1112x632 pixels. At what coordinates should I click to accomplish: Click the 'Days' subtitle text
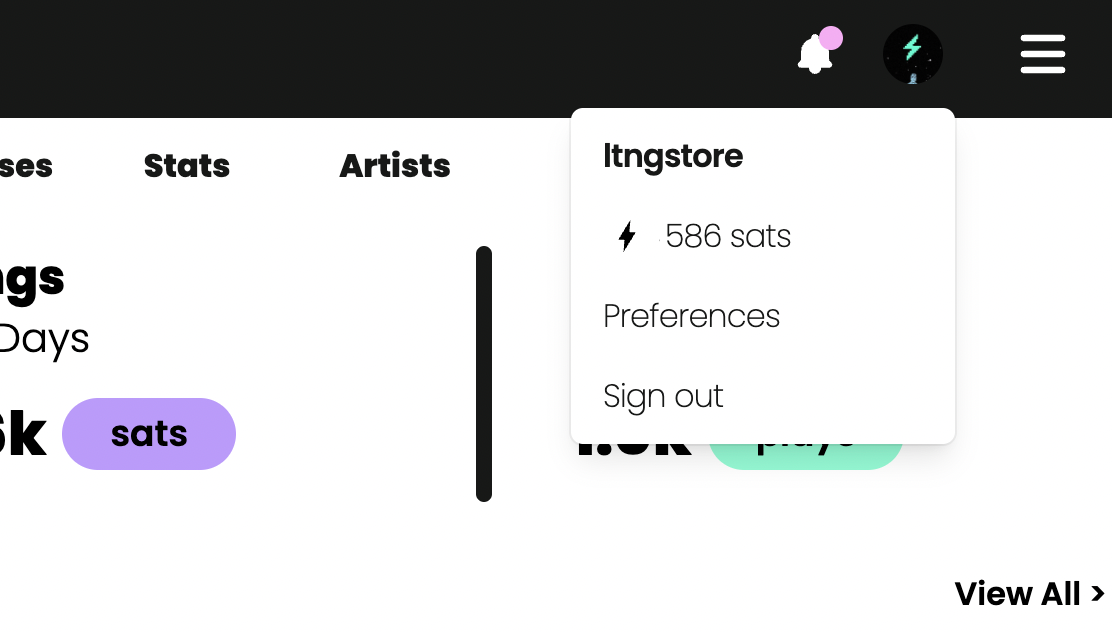44,340
